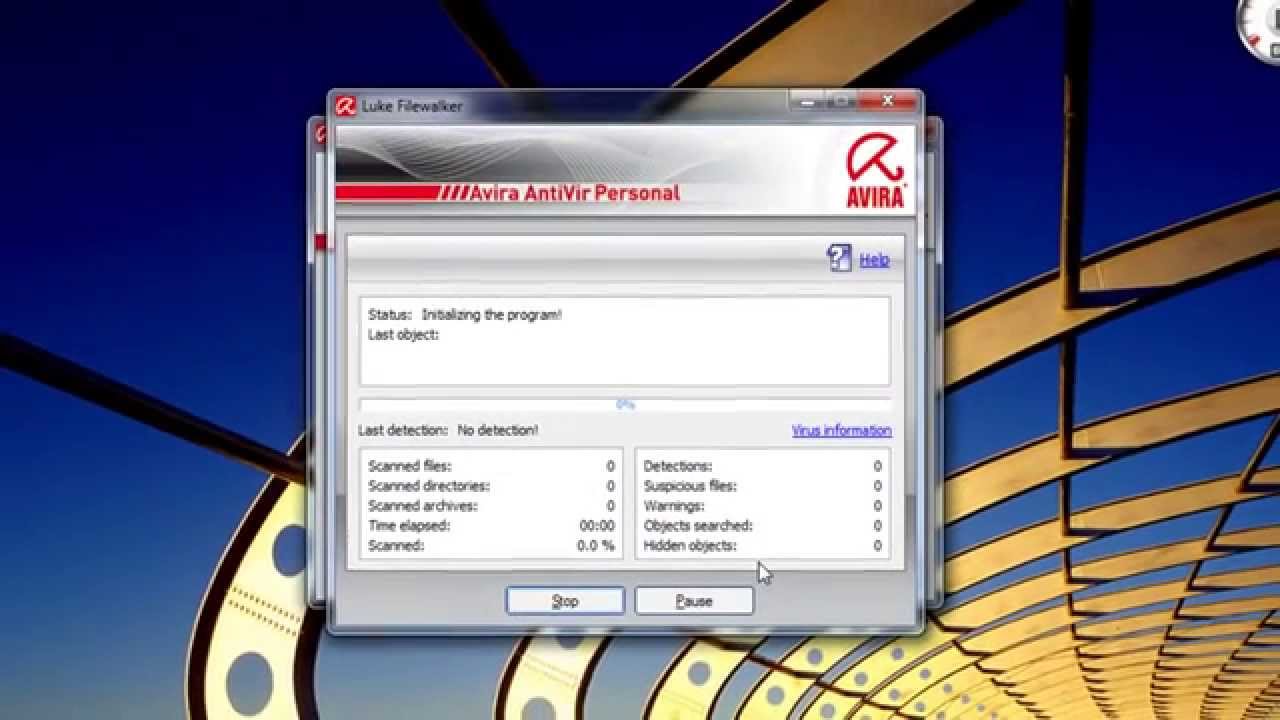Click the scan progress bar
The image size is (1280, 720).
[x=625, y=405]
